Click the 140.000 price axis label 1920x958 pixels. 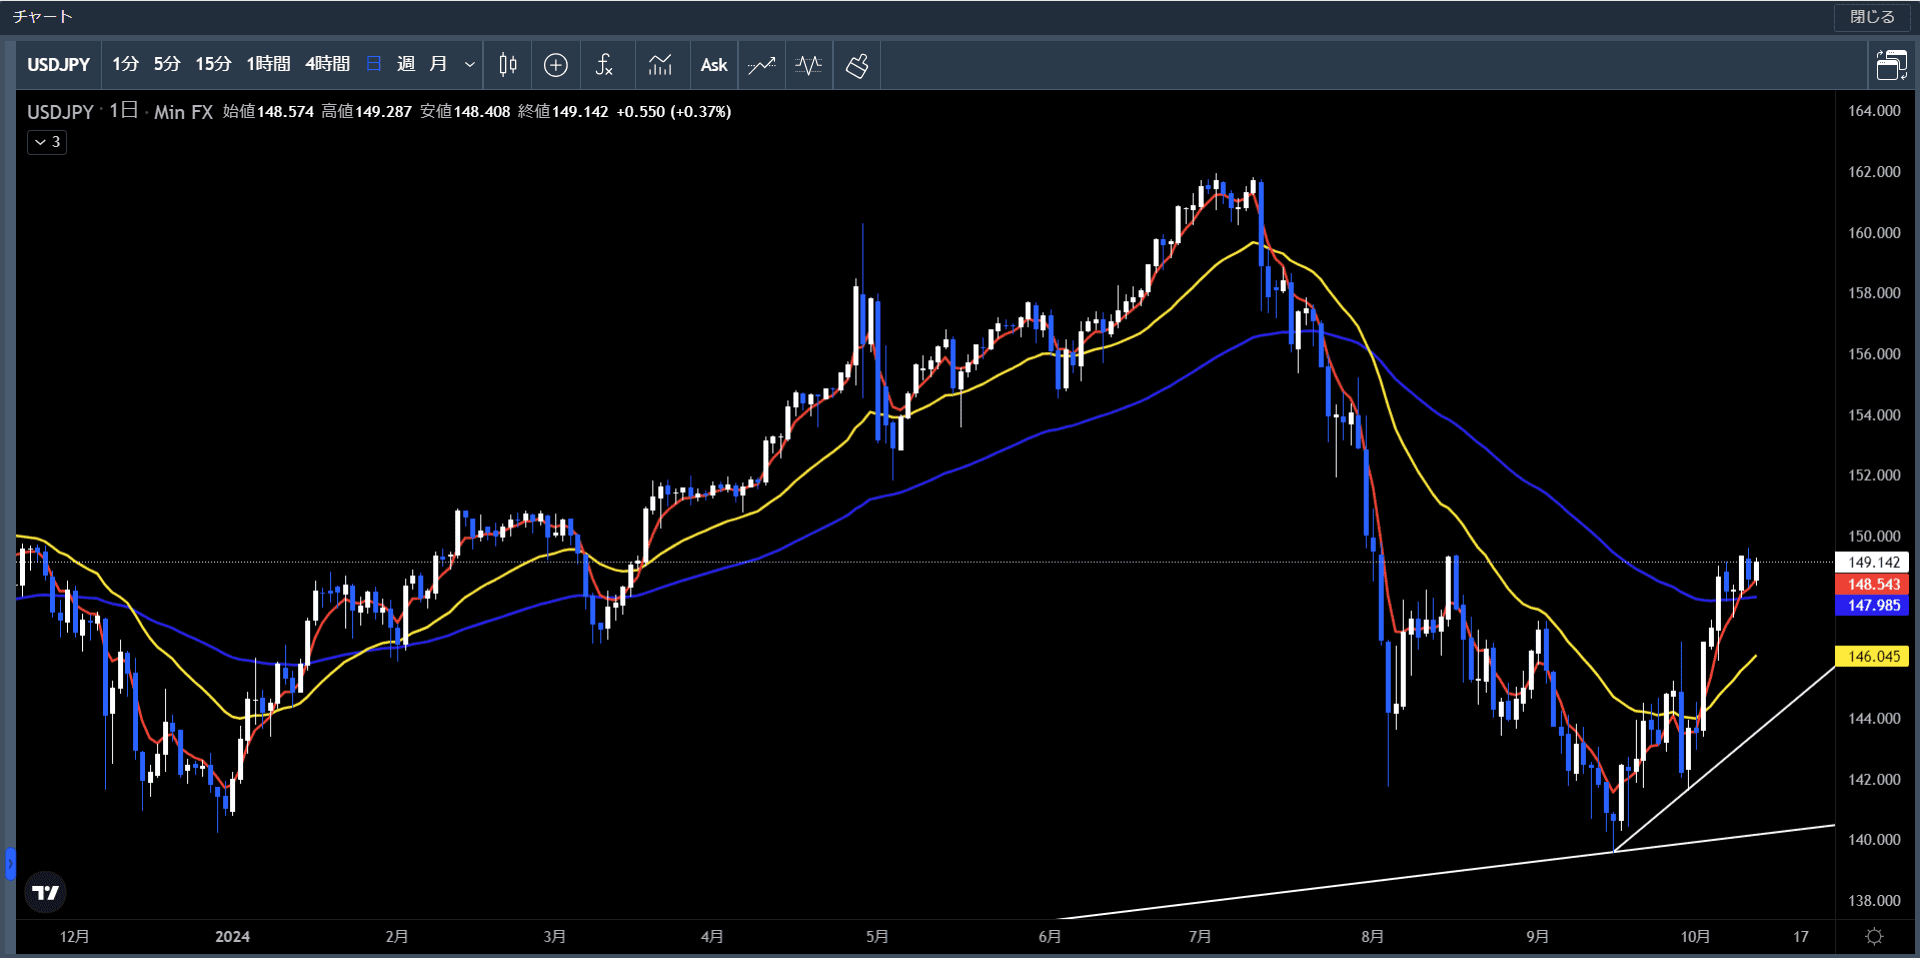pos(1874,840)
